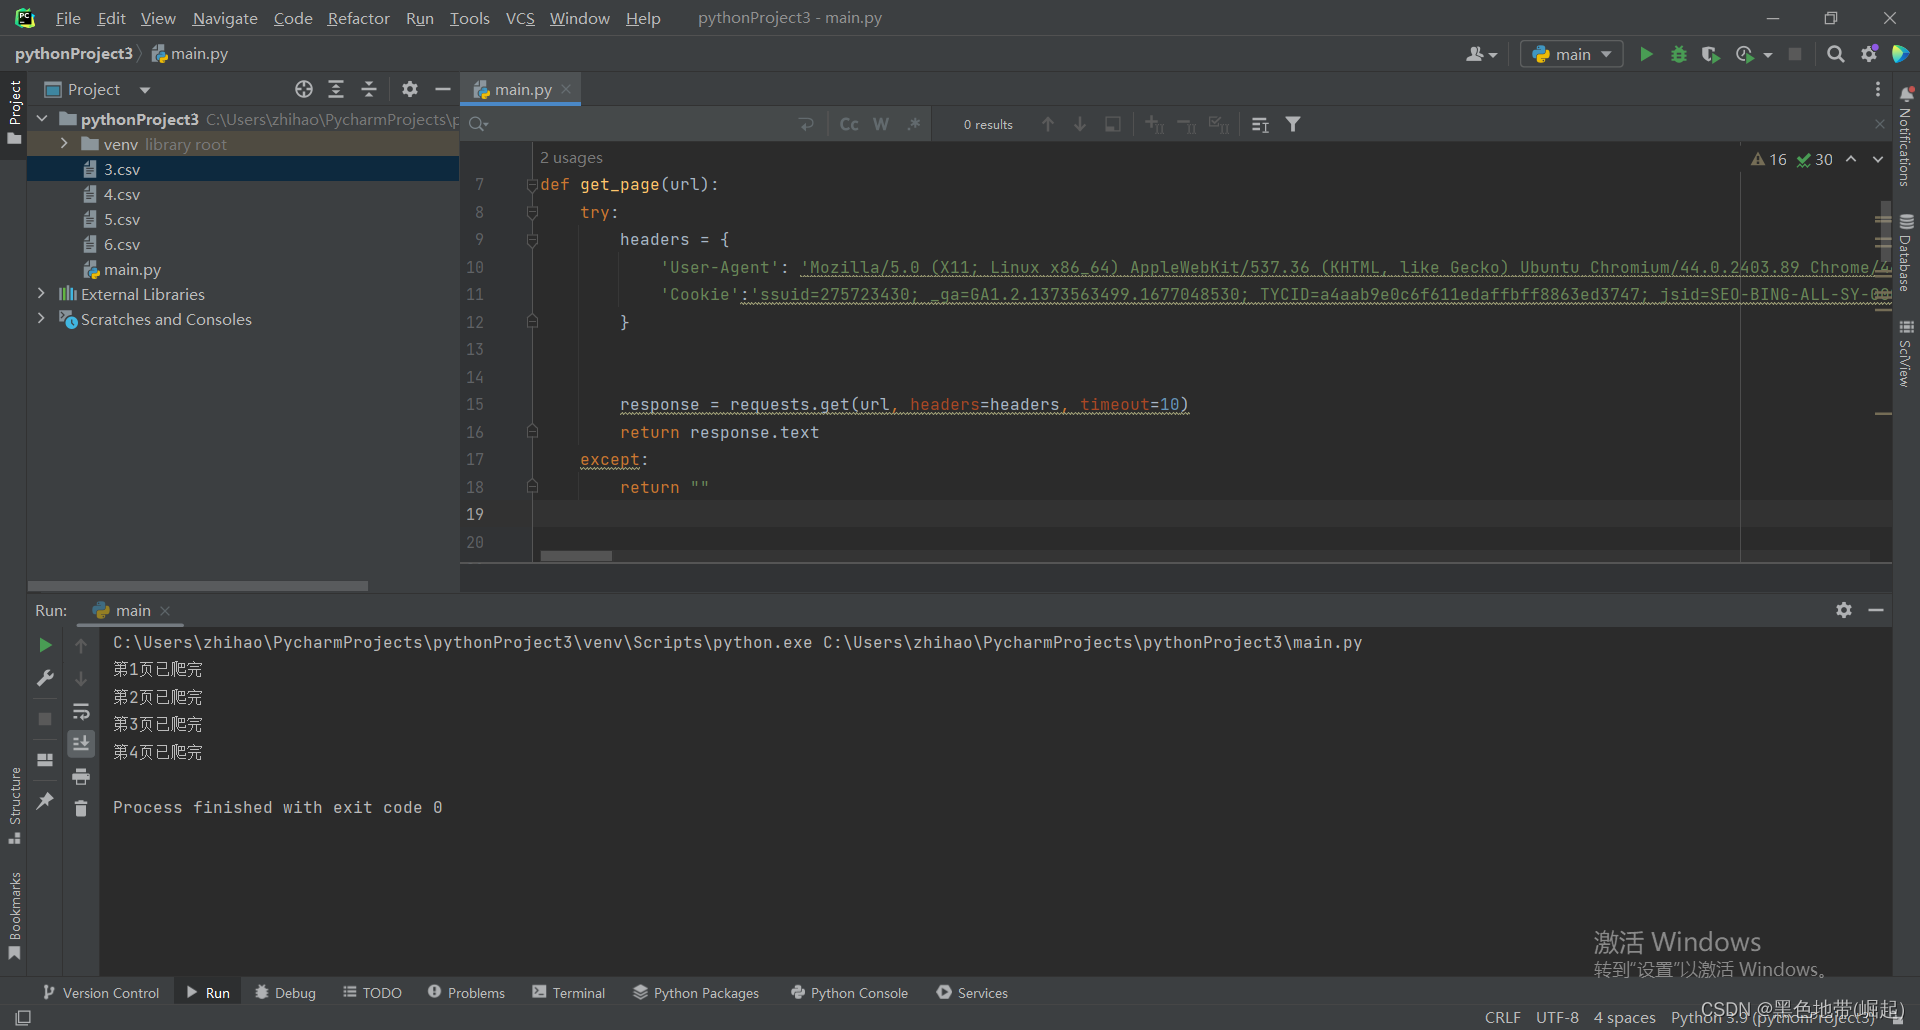The height and width of the screenshot is (1030, 1920).
Task: Open the main run configuration dropdown
Action: pyautogui.click(x=1572, y=54)
